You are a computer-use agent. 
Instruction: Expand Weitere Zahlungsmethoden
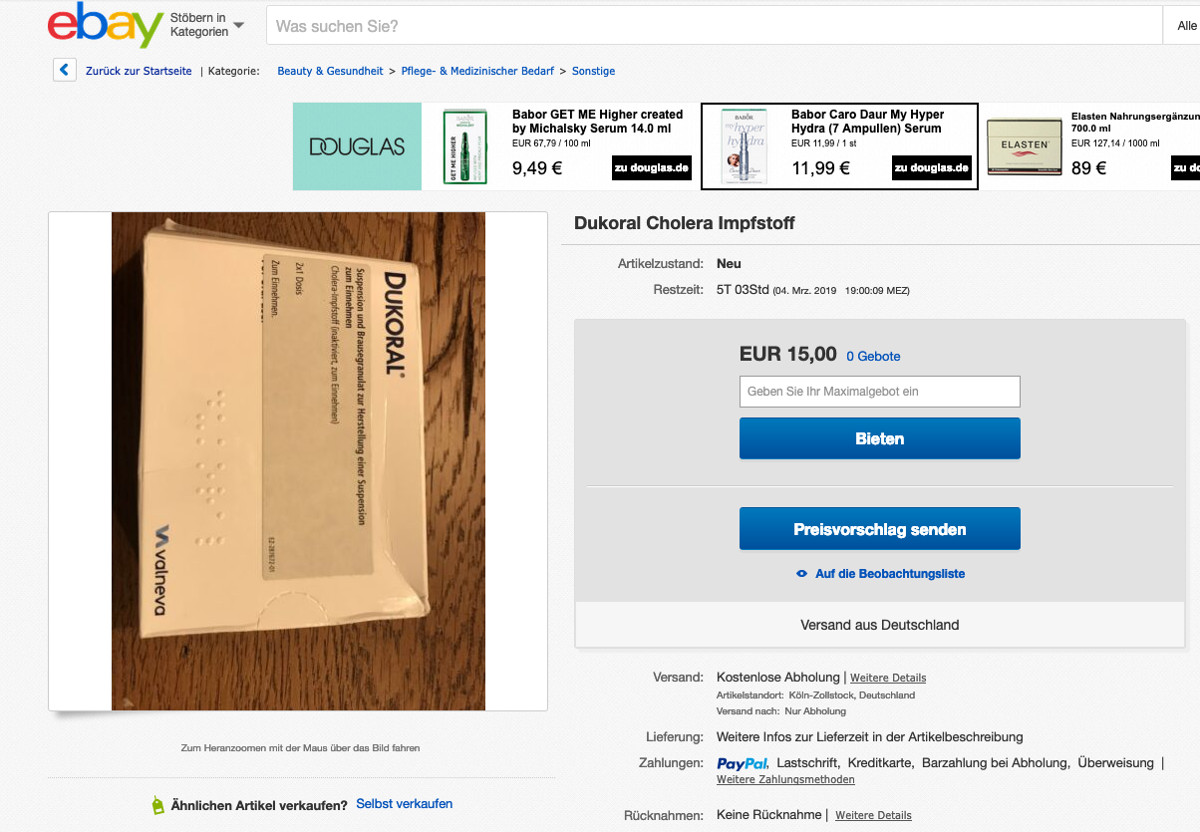(x=785, y=780)
